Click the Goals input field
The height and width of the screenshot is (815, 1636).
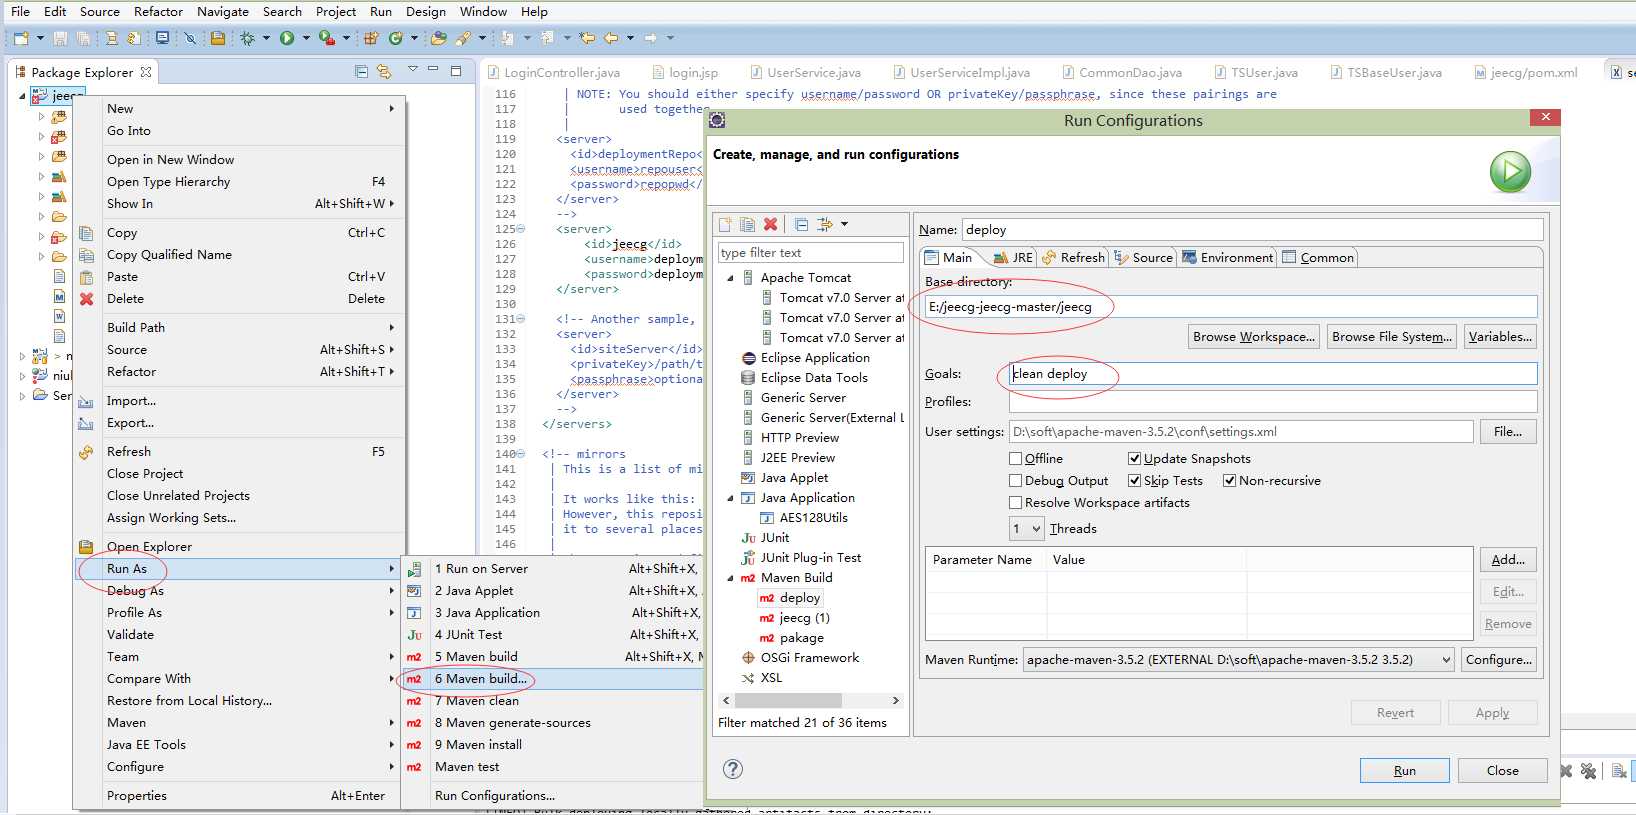[x=1272, y=374]
